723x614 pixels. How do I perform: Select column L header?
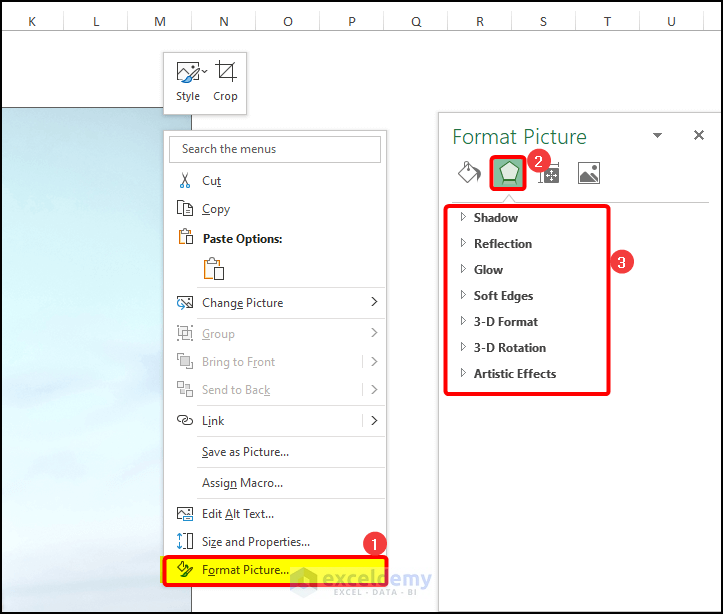coord(95,21)
